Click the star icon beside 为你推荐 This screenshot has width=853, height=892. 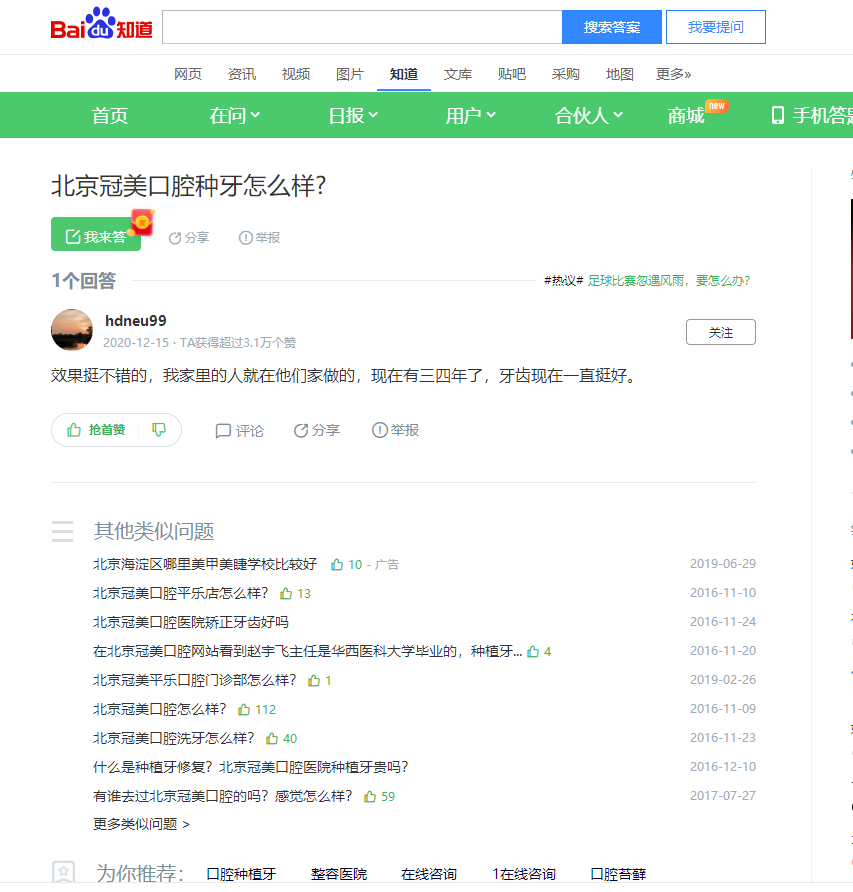pos(63,872)
